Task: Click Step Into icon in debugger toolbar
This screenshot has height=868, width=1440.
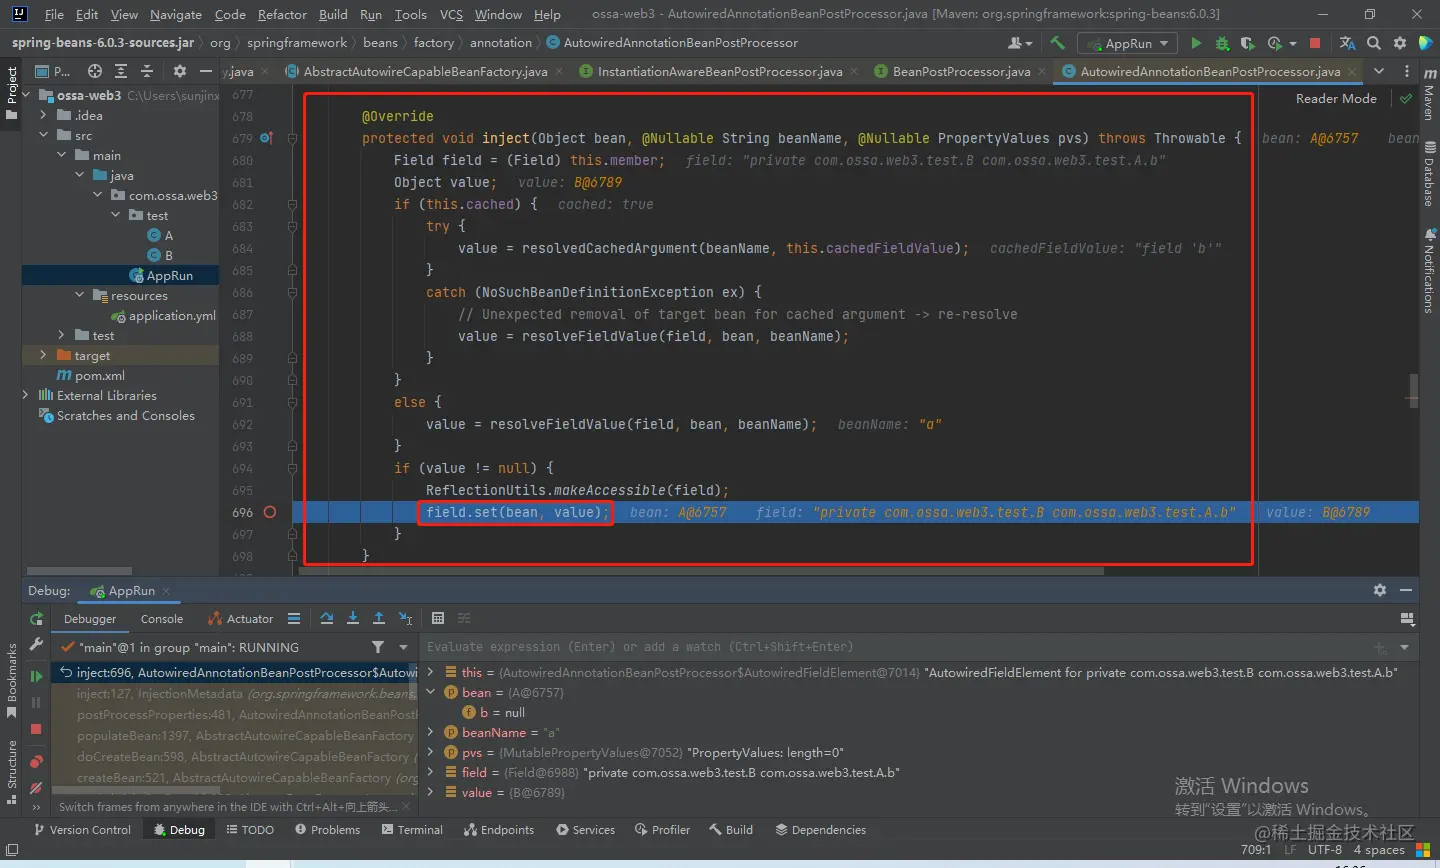Action: click(353, 619)
